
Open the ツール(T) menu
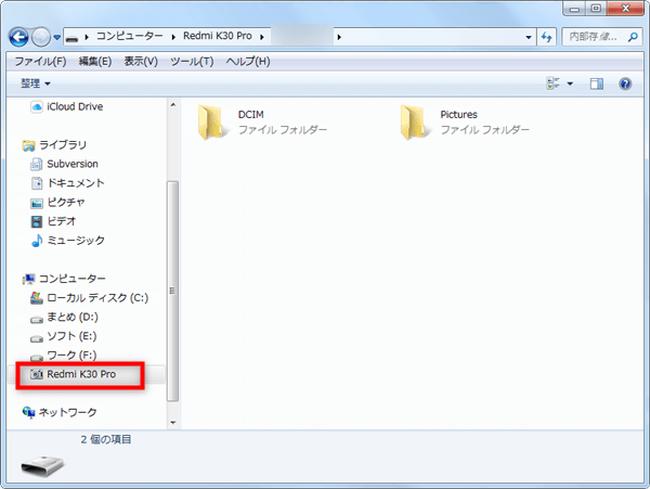pyautogui.click(x=191, y=61)
